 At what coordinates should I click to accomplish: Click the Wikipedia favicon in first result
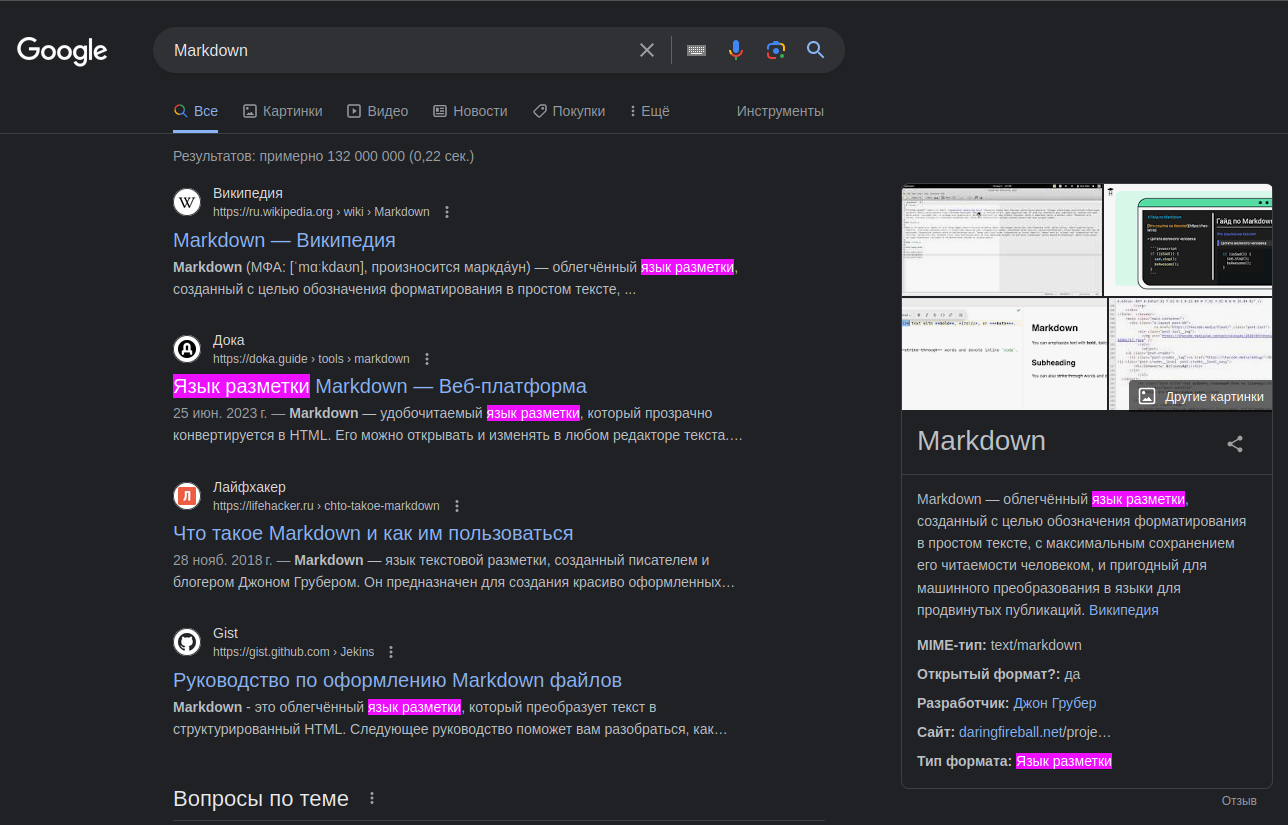pos(187,202)
